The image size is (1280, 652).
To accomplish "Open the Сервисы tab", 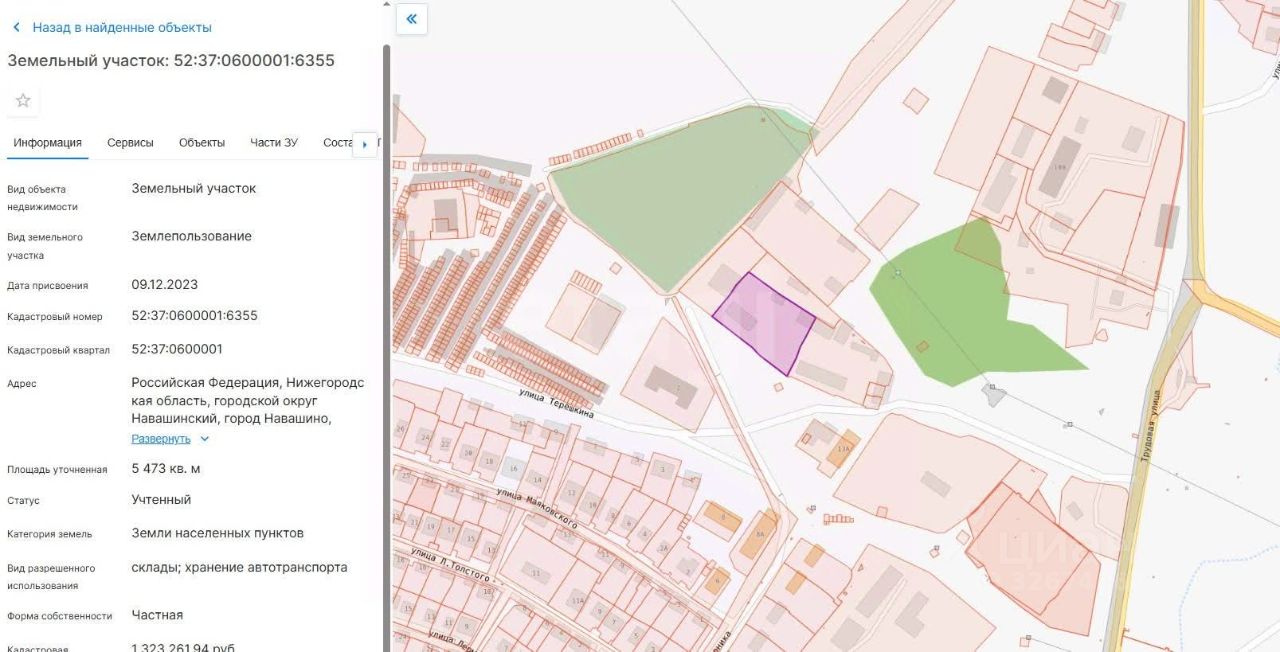I will [x=130, y=143].
